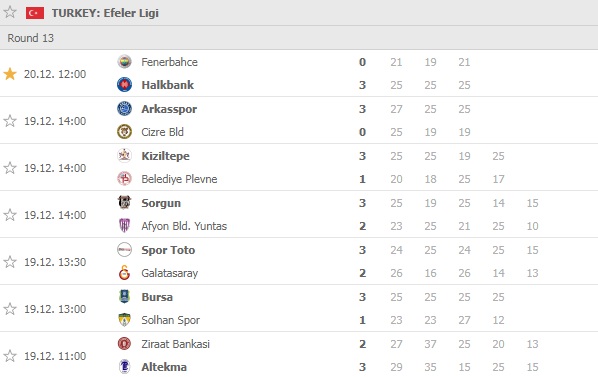This screenshot has width=598, height=377.
Task: Click the Kiziltepe team logo
Action: point(124,156)
